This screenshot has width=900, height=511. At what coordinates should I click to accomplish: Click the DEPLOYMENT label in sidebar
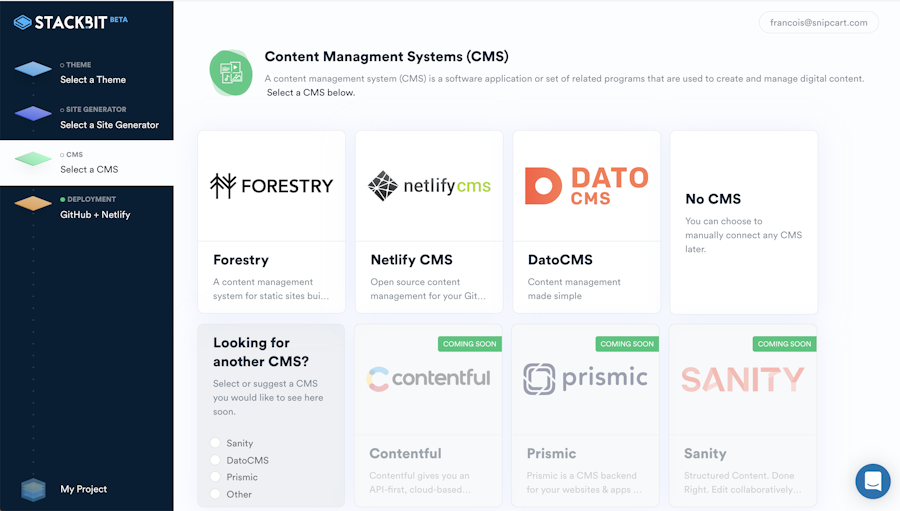tap(91, 199)
